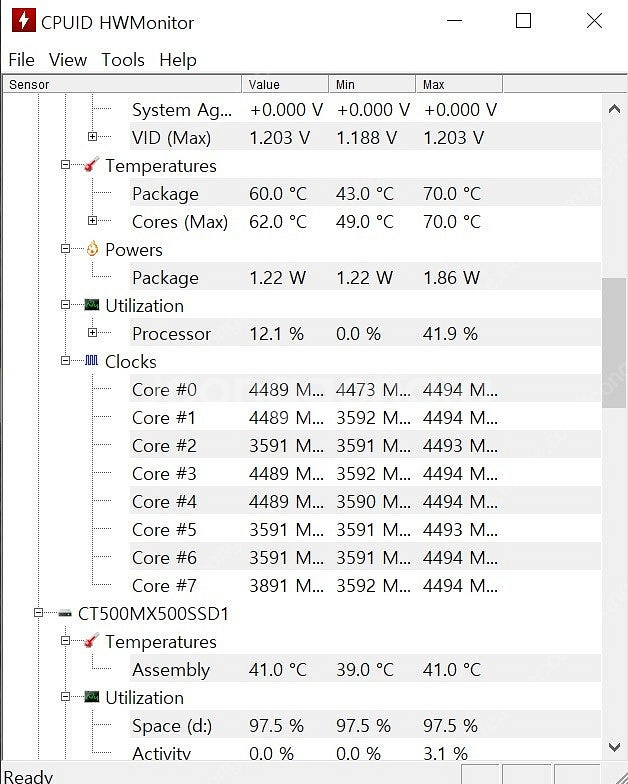
Task: Collapse the Clocks group
Action: [66, 360]
